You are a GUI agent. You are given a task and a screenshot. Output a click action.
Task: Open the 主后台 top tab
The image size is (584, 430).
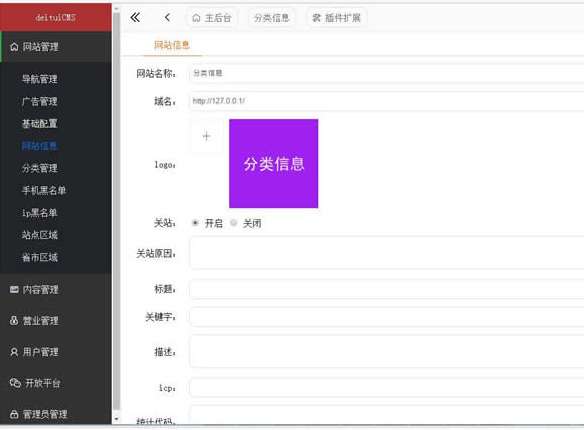pos(212,18)
